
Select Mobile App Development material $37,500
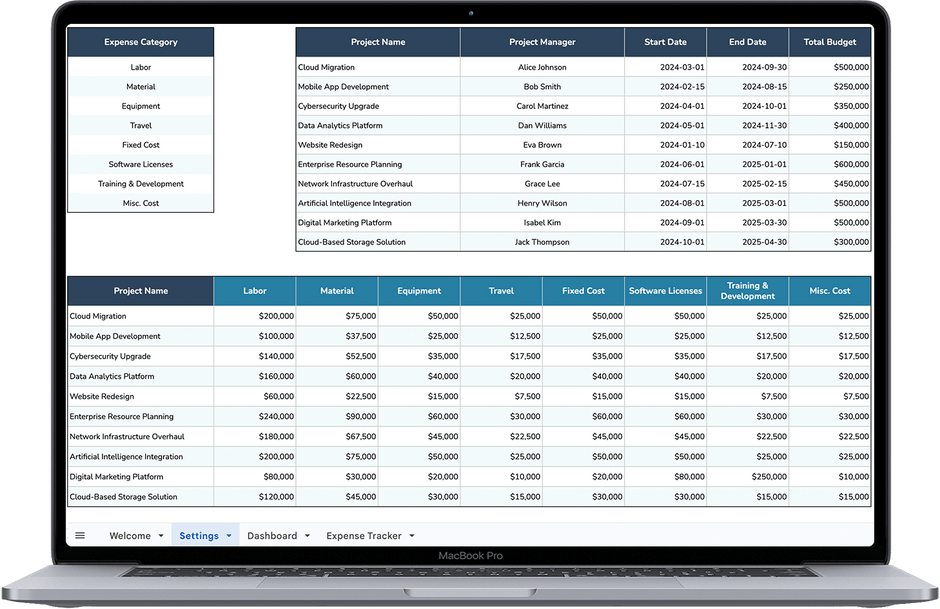[337, 336]
